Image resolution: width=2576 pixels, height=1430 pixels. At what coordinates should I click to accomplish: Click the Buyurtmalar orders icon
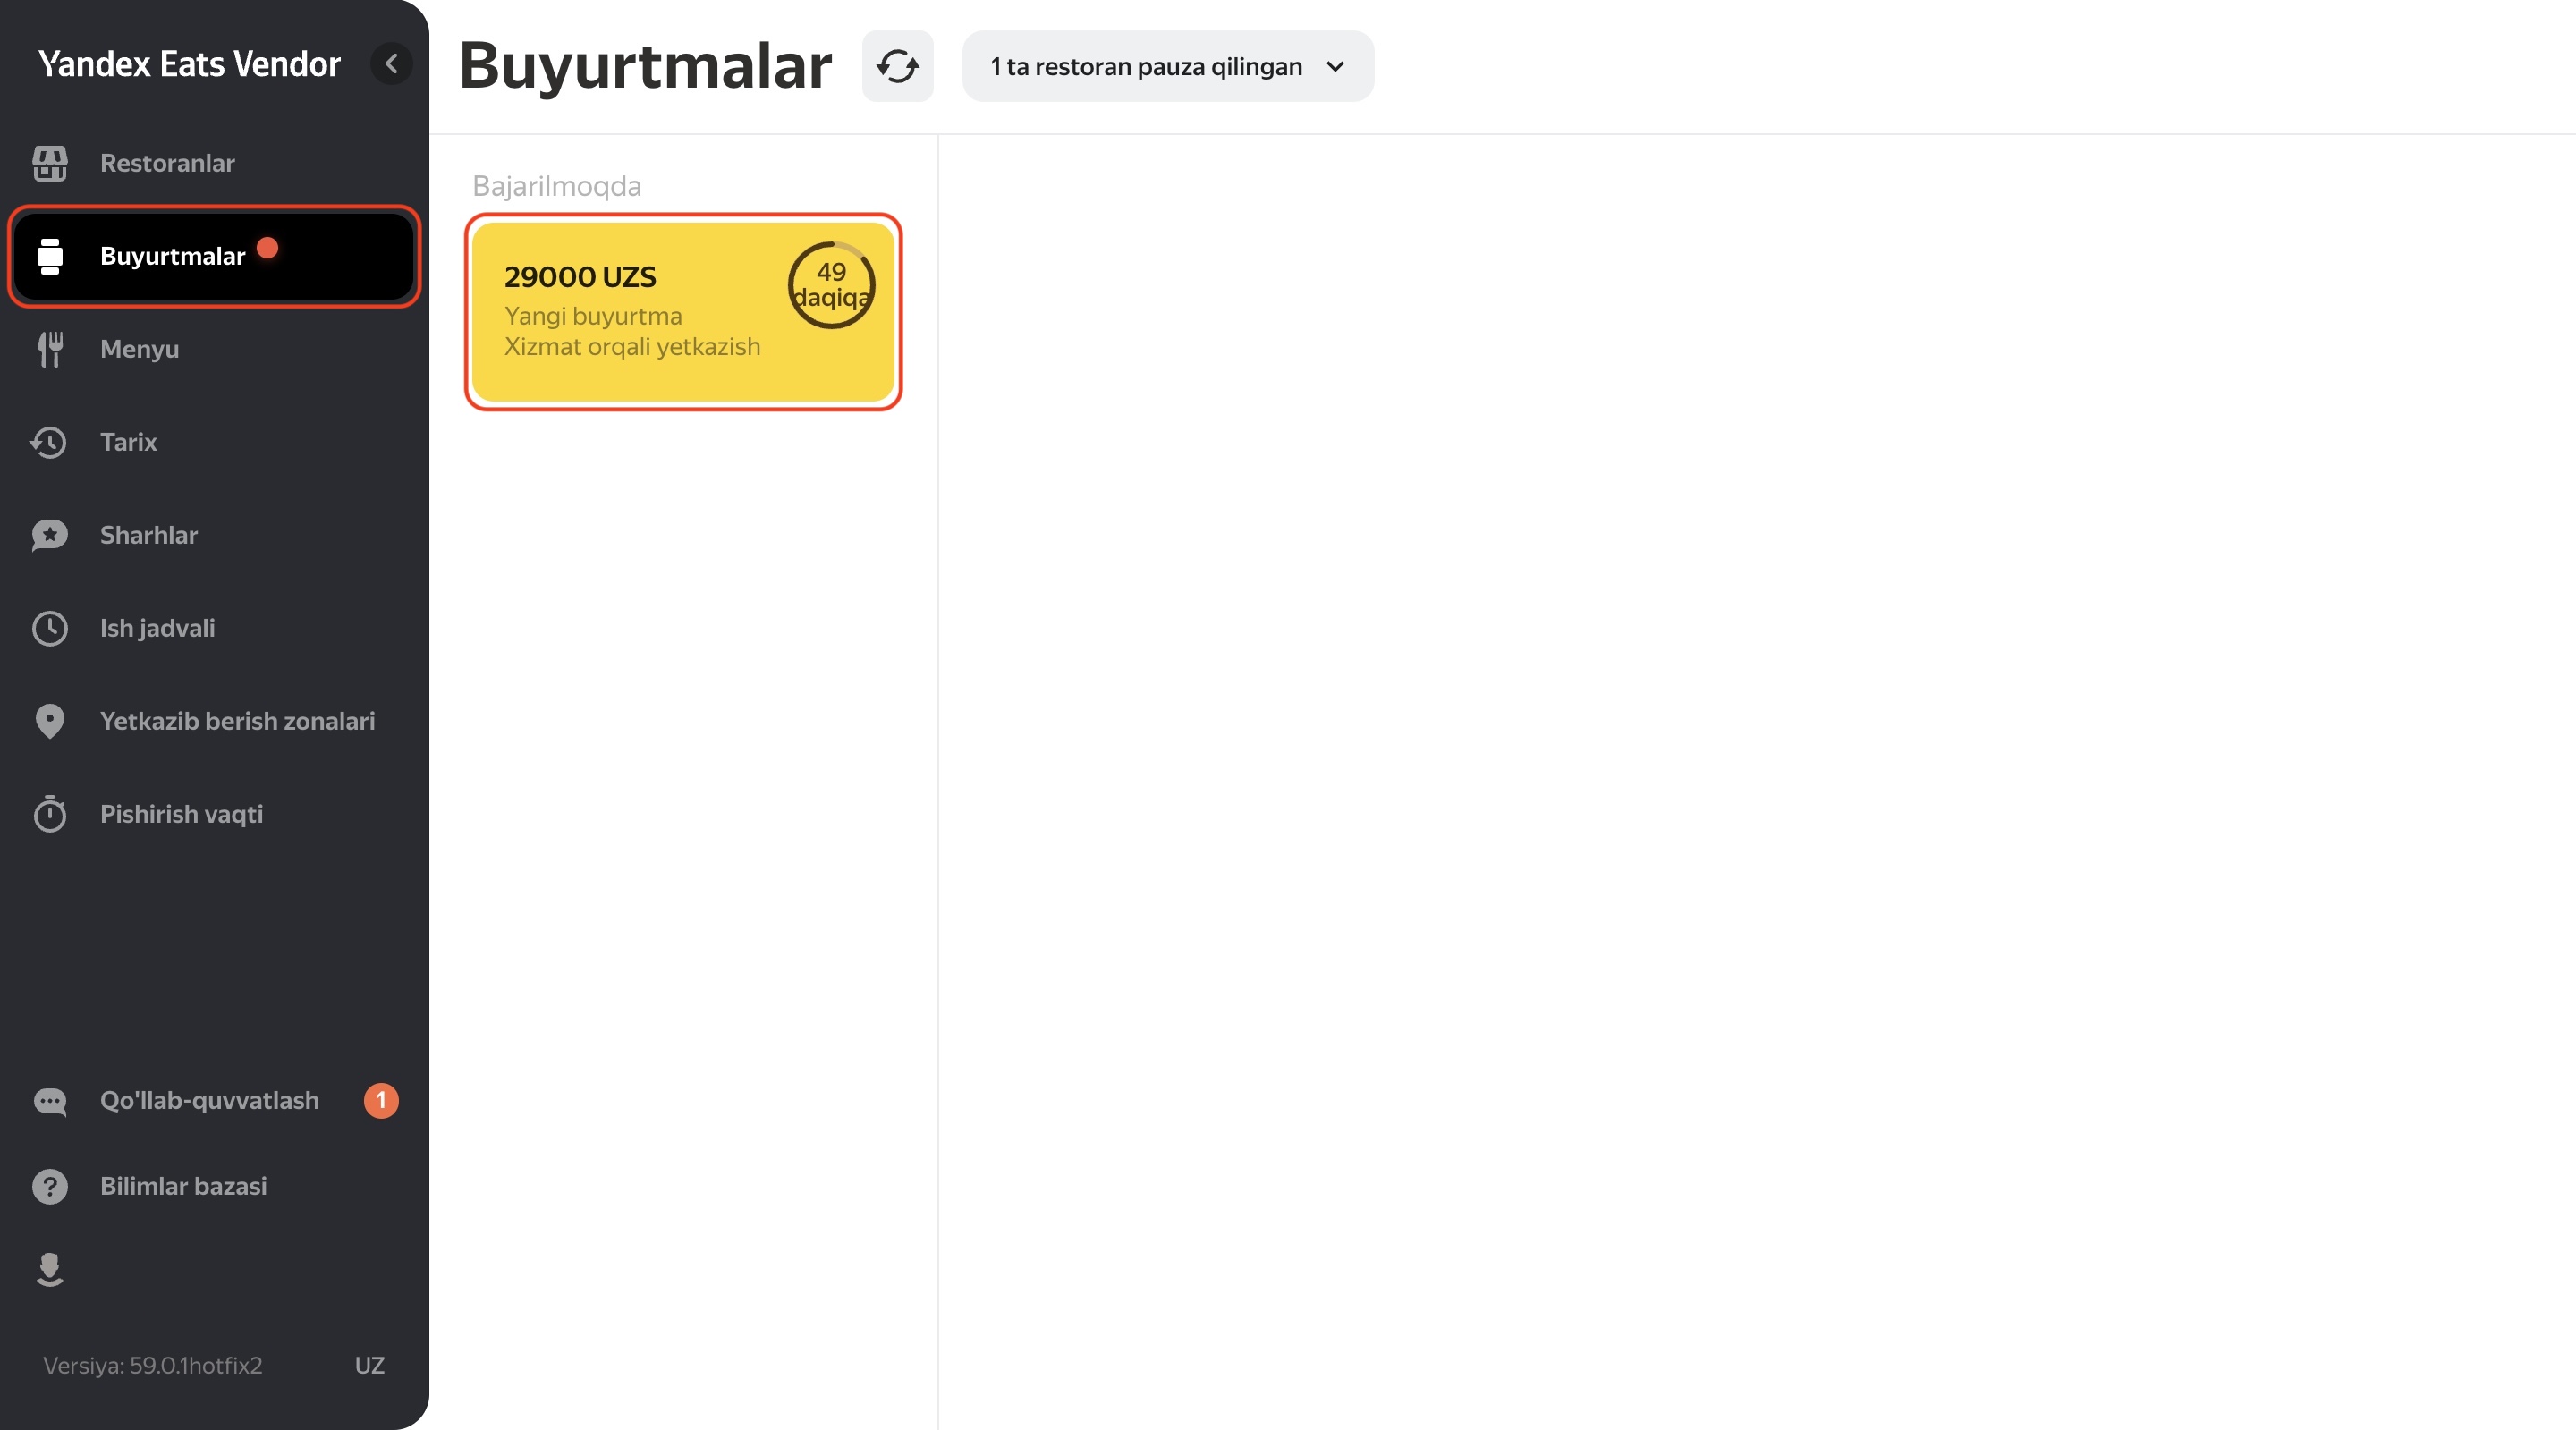point(50,256)
